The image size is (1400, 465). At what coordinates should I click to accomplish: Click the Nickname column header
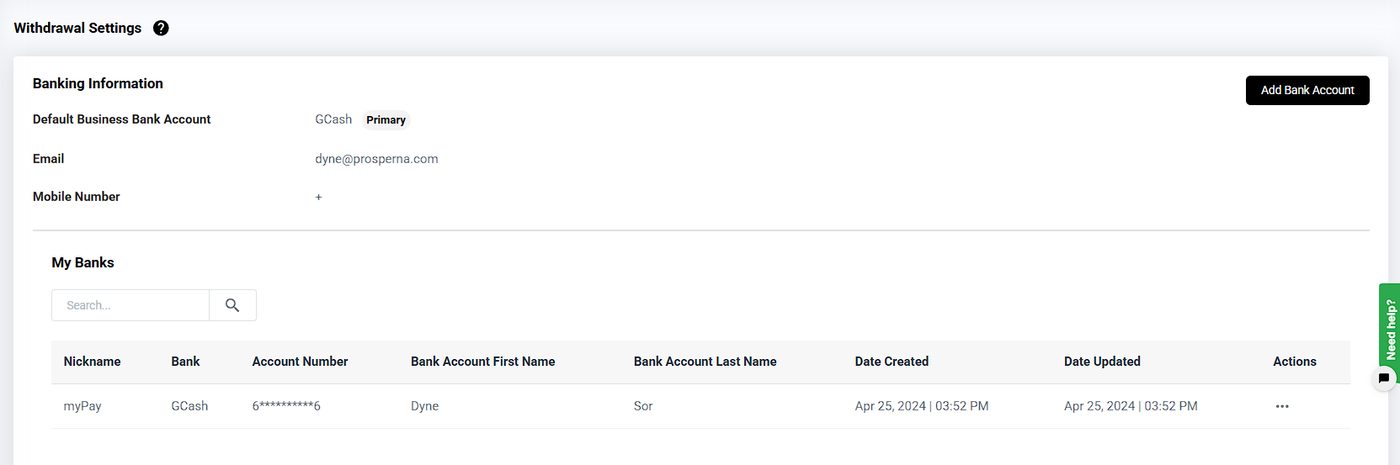point(92,361)
